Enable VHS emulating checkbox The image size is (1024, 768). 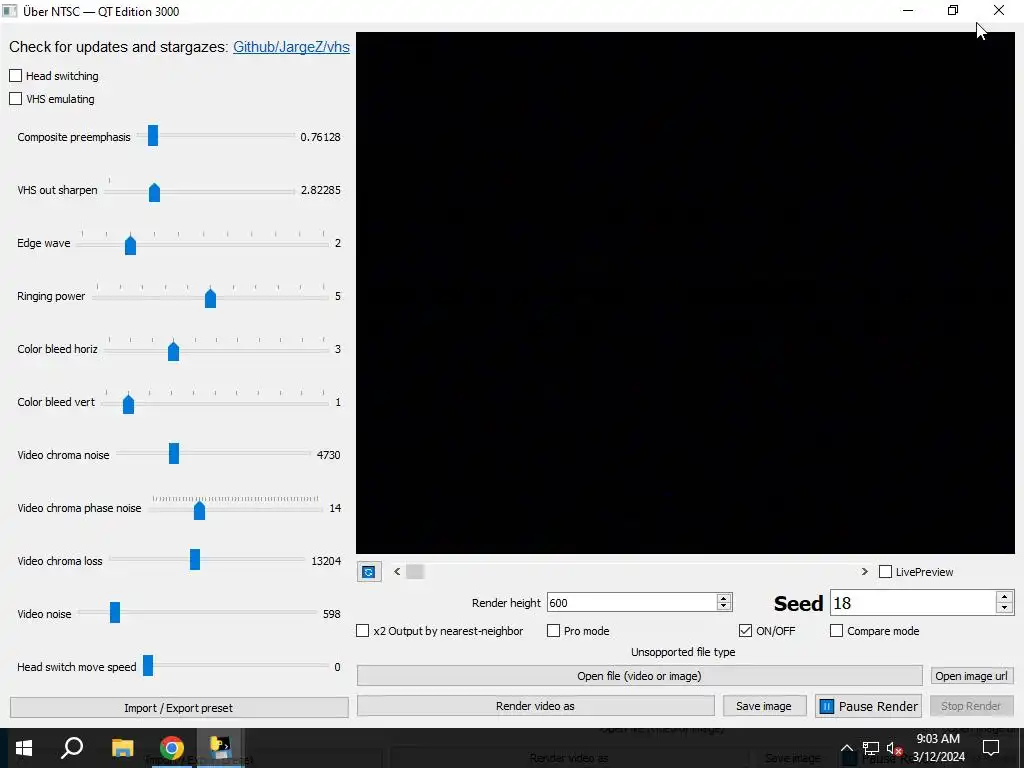(16, 99)
